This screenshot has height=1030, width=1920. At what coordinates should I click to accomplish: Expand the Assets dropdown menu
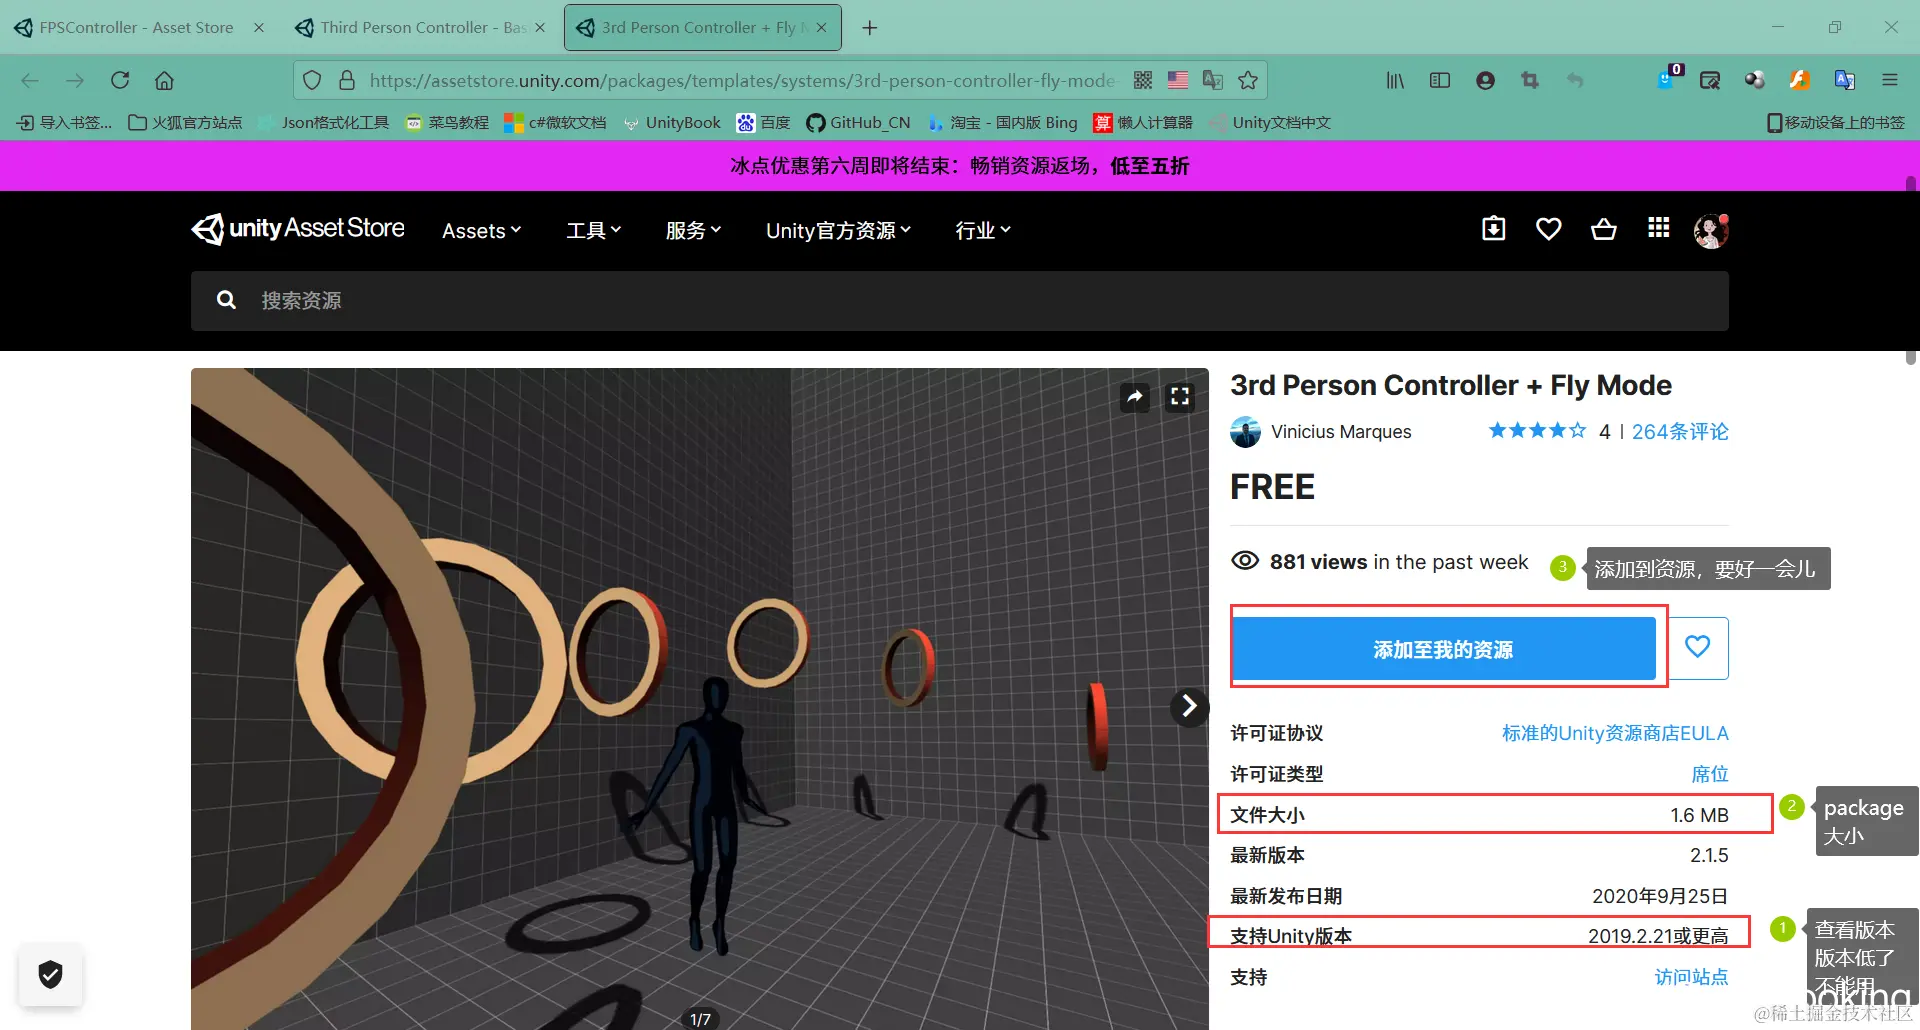click(482, 231)
